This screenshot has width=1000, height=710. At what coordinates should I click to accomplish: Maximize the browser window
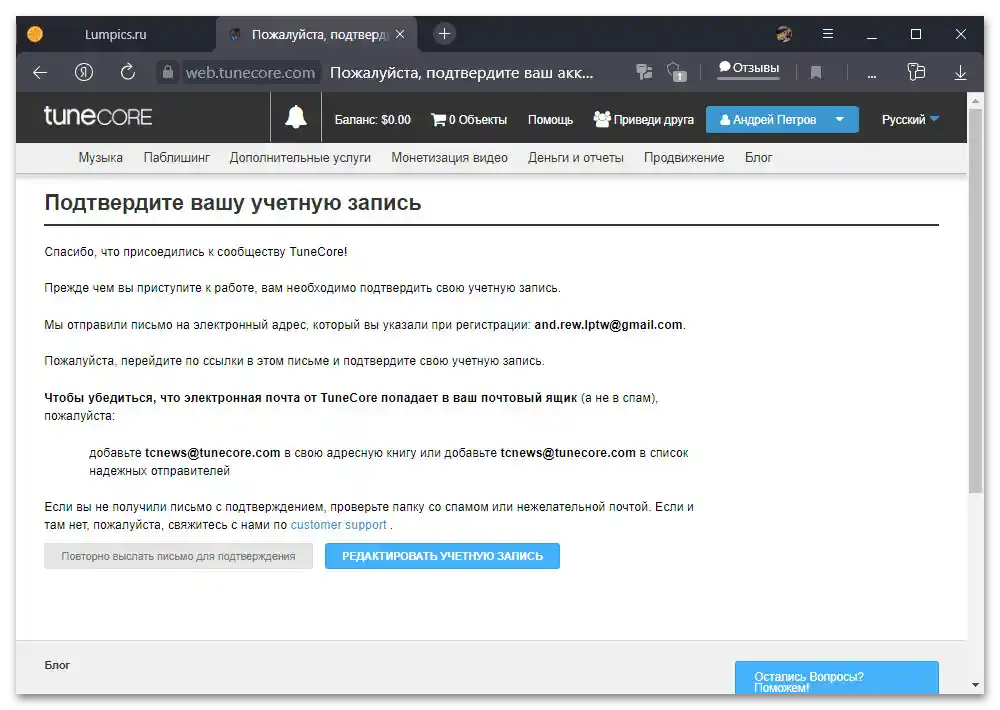tap(916, 34)
